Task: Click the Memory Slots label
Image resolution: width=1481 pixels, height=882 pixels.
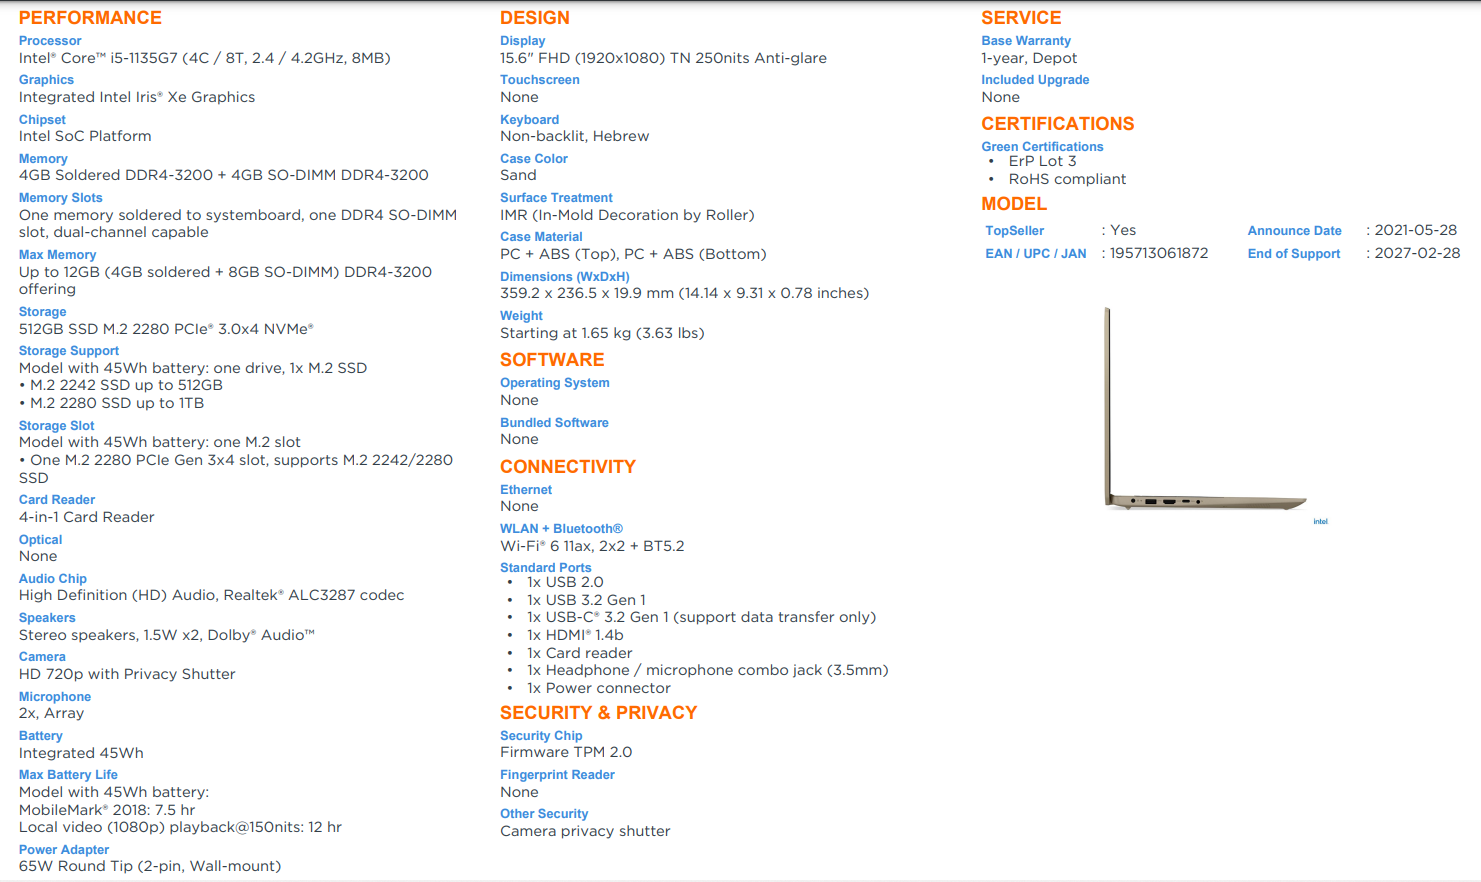Action: [60, 198]
